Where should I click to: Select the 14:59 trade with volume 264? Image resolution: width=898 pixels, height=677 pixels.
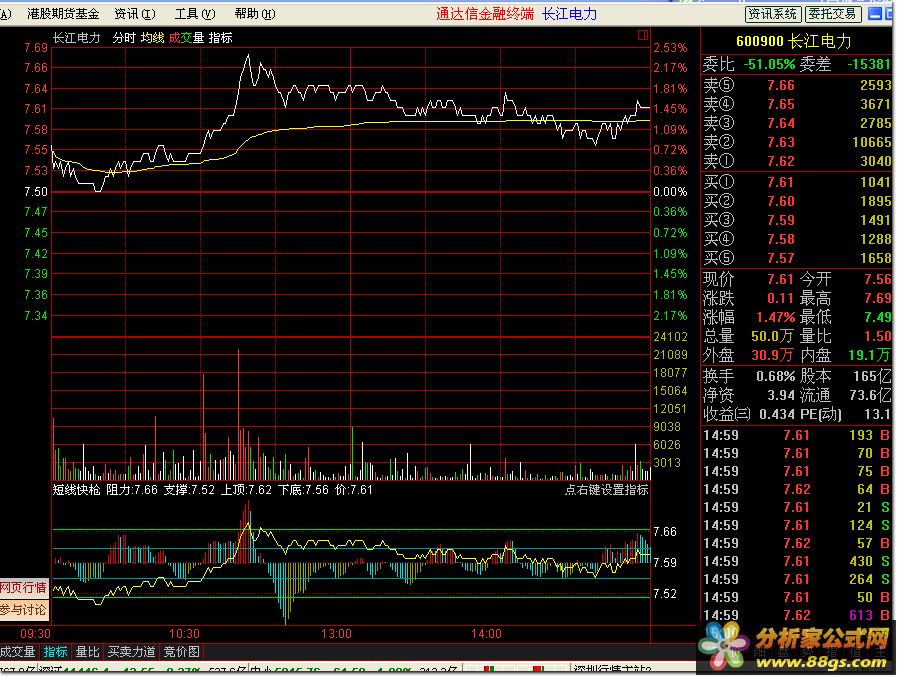pyautogui.click(x=796, y=579)
